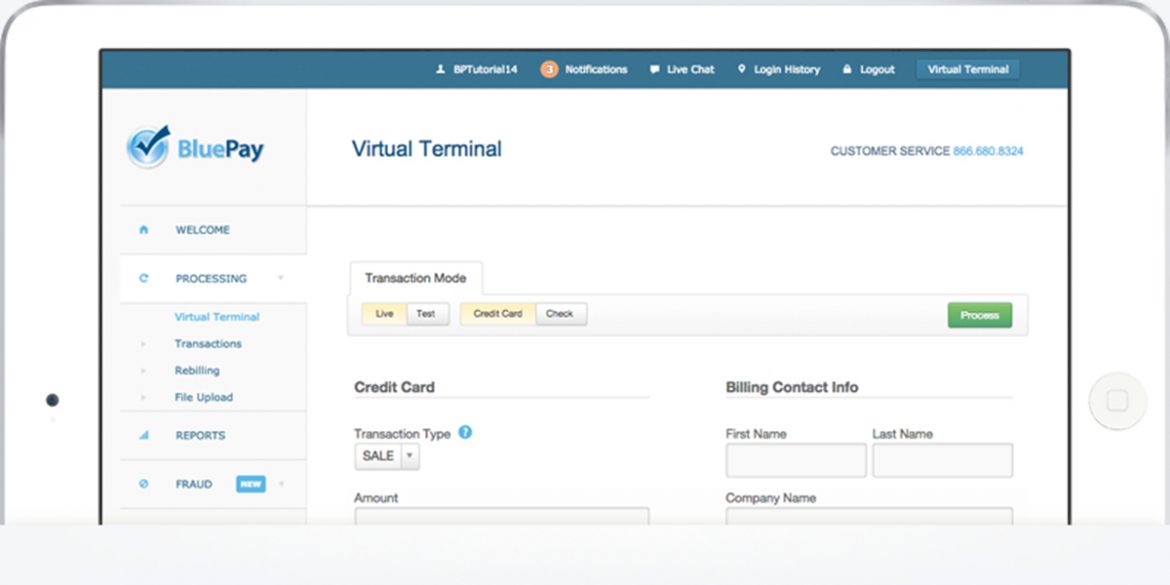Click the Login History location pin icon
This screenshot has width=1170, height=585.
[x=741, y=69]
